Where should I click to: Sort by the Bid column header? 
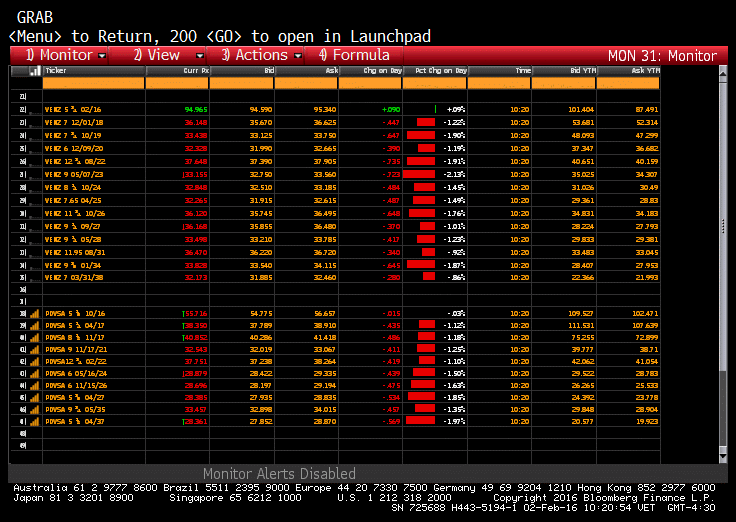pos(242,71)
